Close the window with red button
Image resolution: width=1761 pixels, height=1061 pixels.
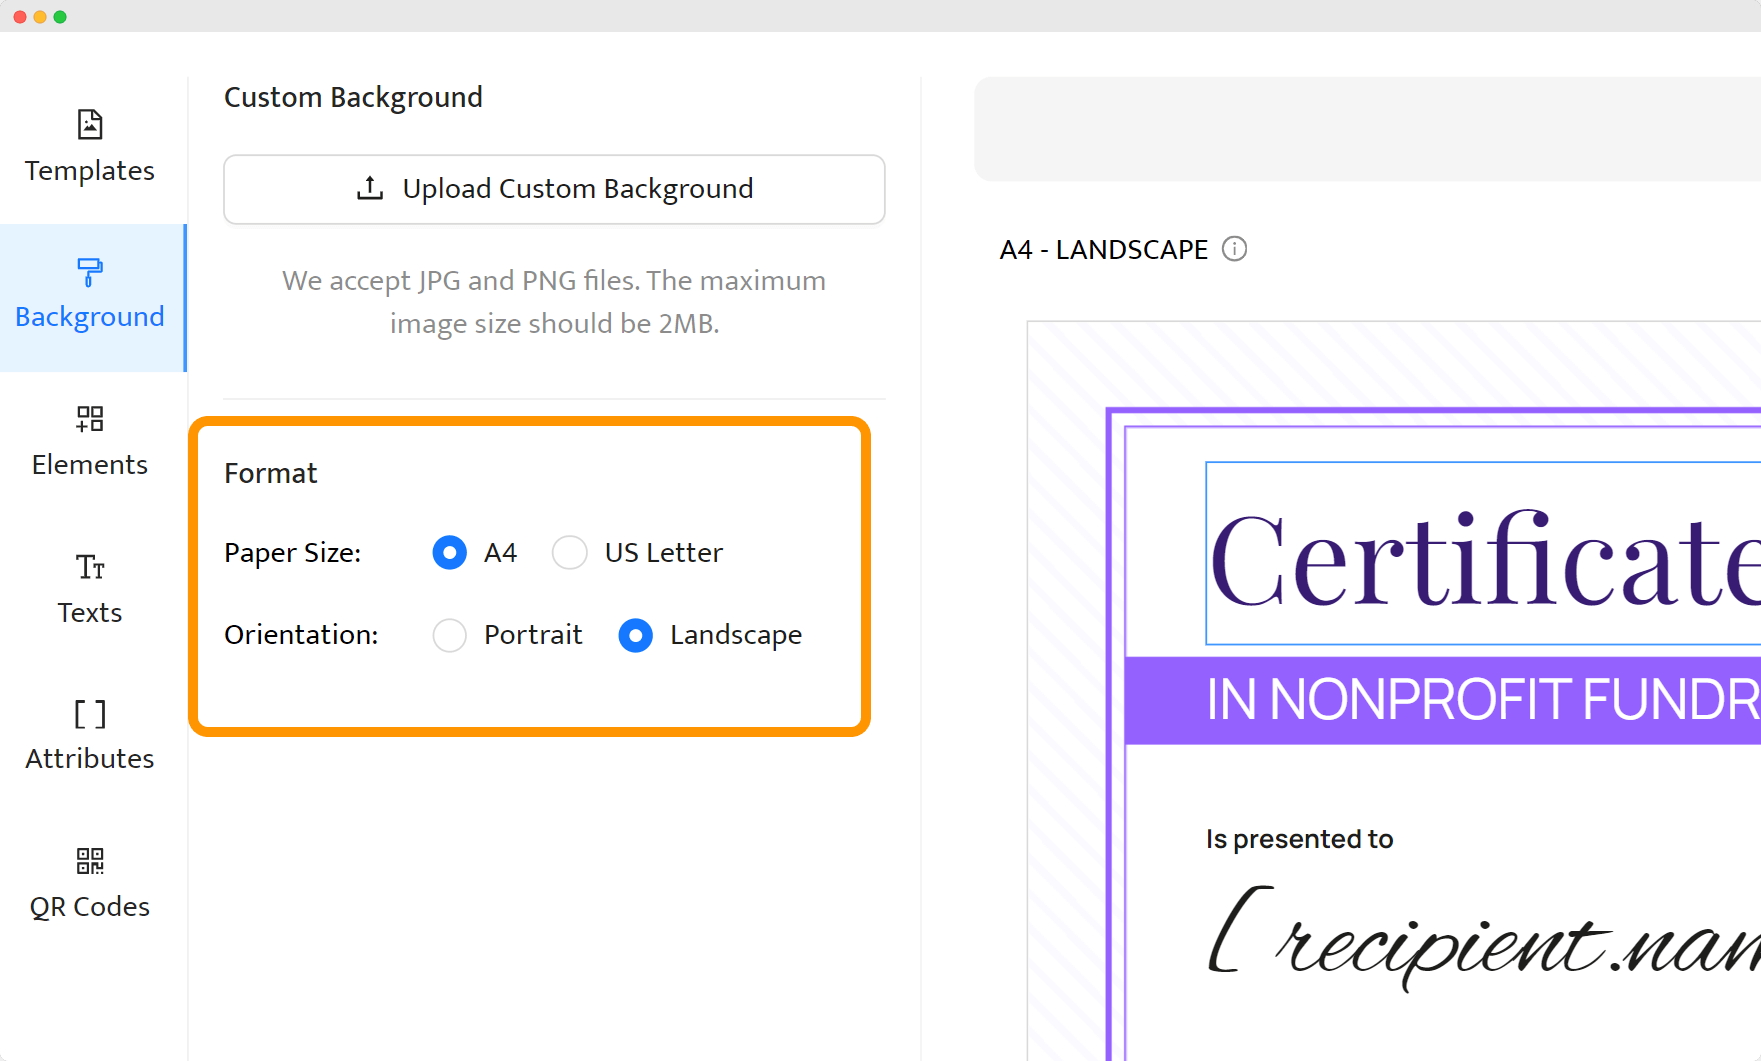(20, 17)
